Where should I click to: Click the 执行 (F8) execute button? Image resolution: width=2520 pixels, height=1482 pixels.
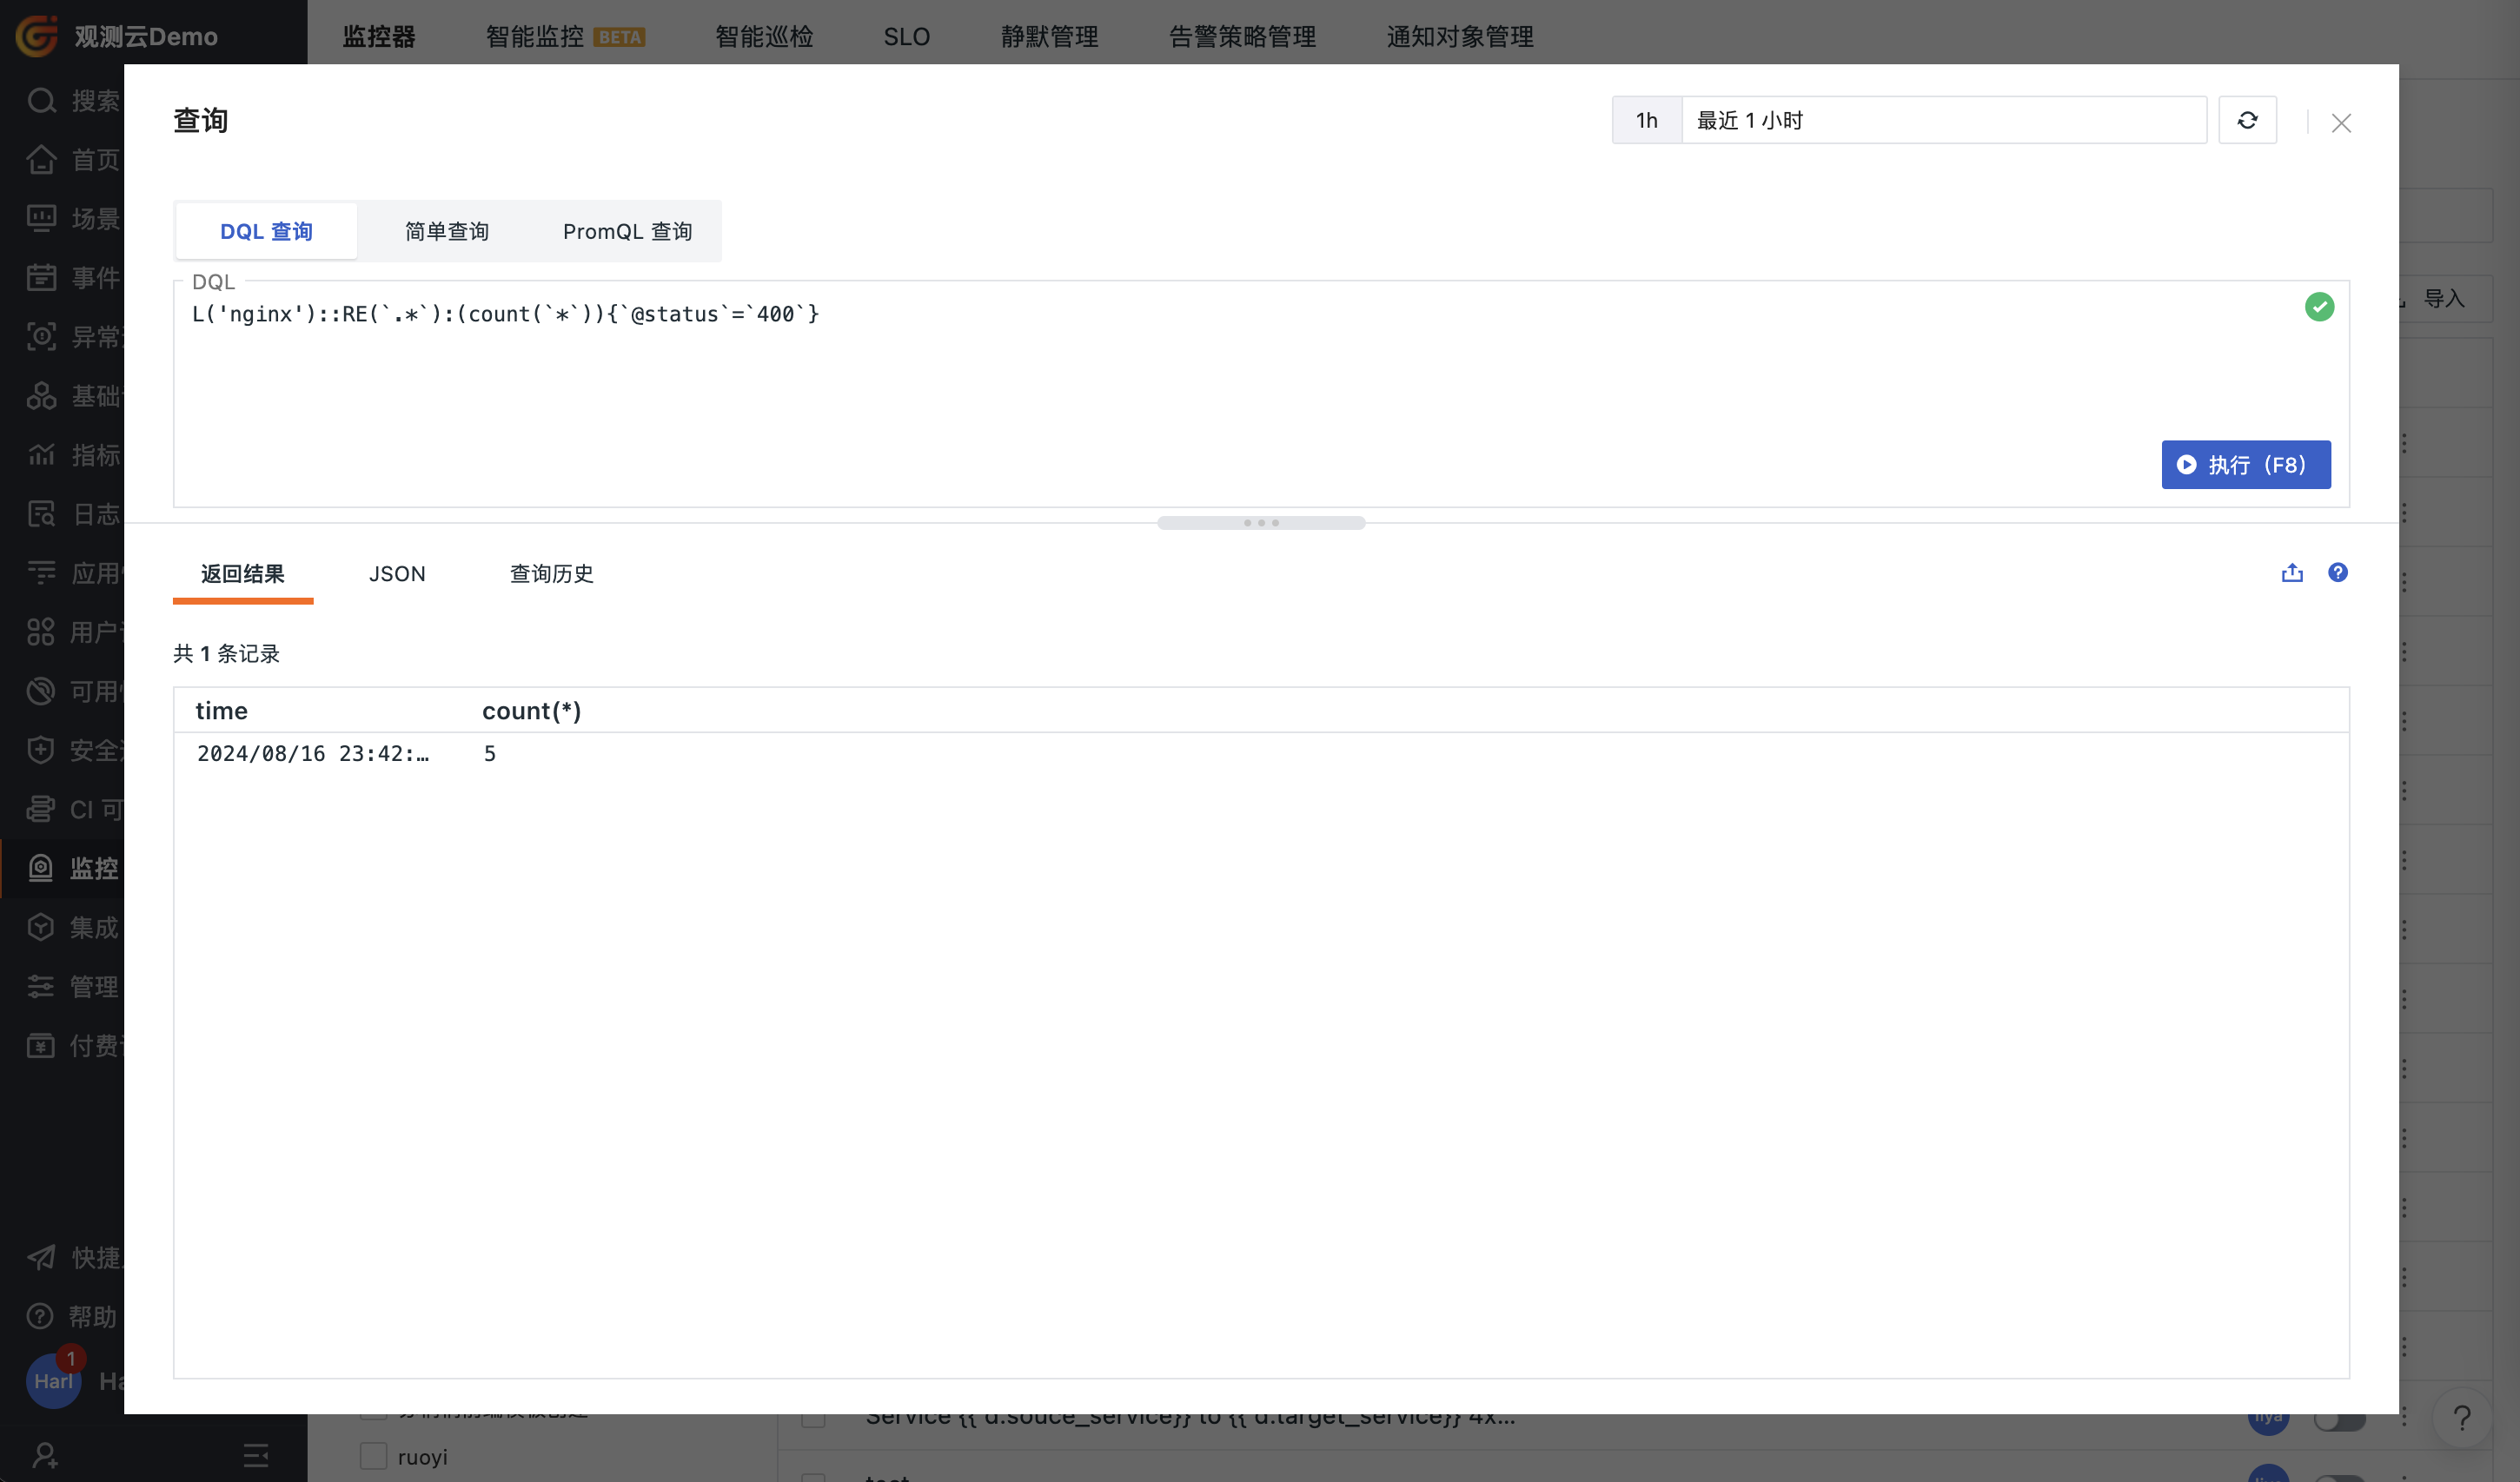click(2246, 464)
